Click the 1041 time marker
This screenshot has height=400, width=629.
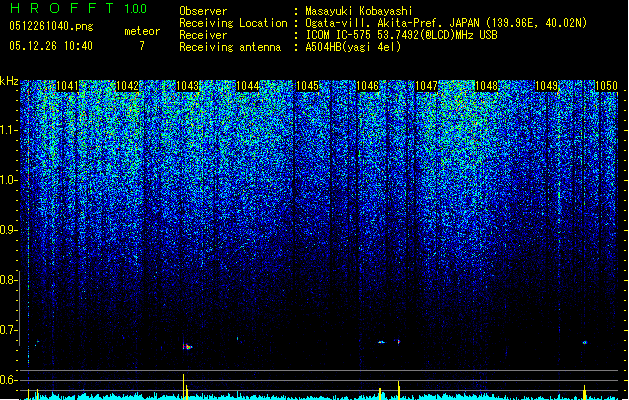(67, 86)
